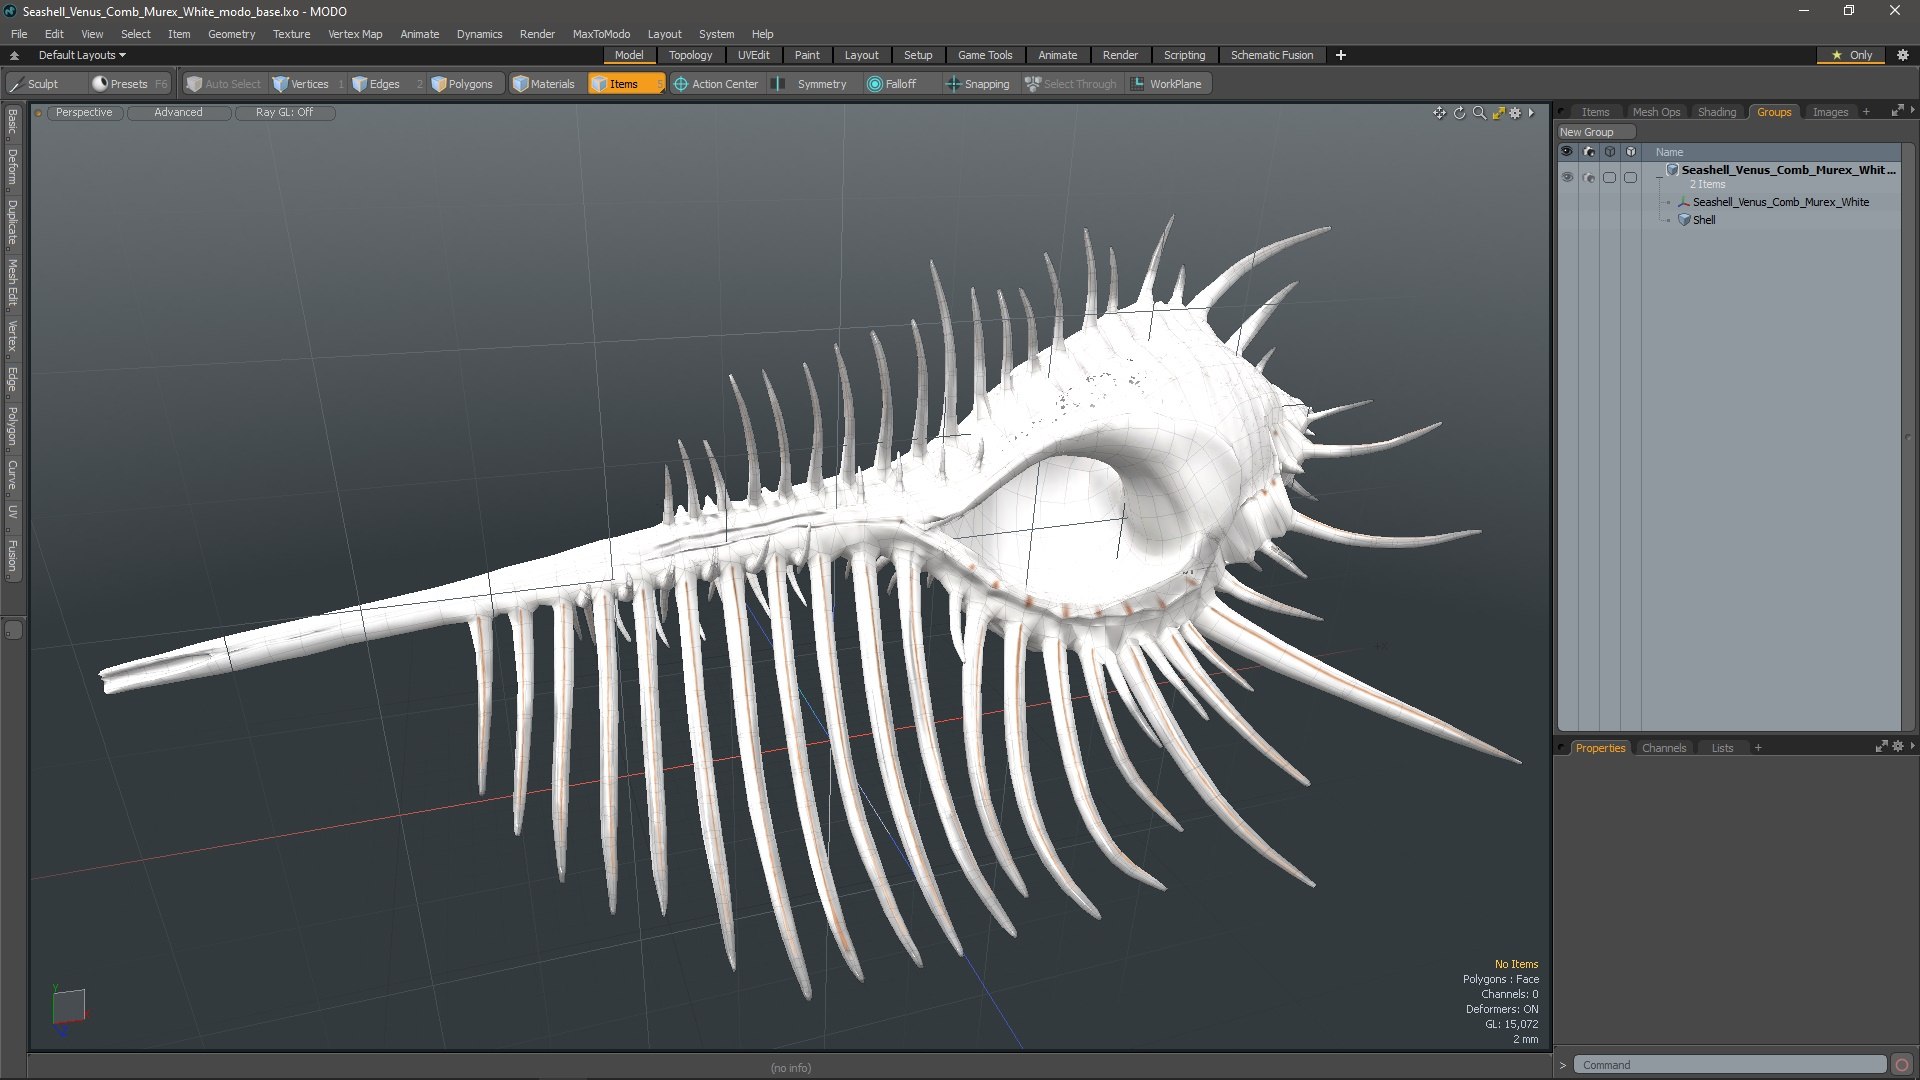1920x1080 pixels.
Task: Add a new tab beside Lists
Action: click(x=1758, y=748)
